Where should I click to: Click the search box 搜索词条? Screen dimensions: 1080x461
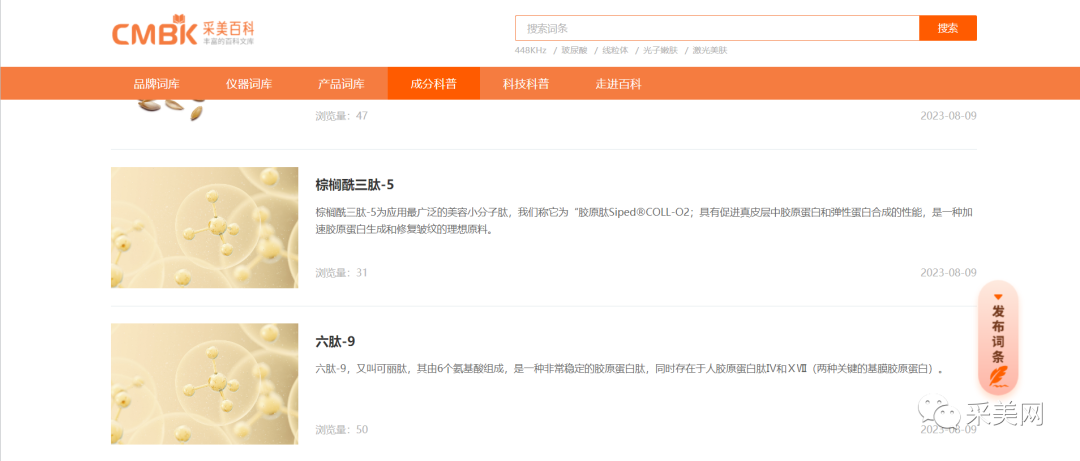716,28
